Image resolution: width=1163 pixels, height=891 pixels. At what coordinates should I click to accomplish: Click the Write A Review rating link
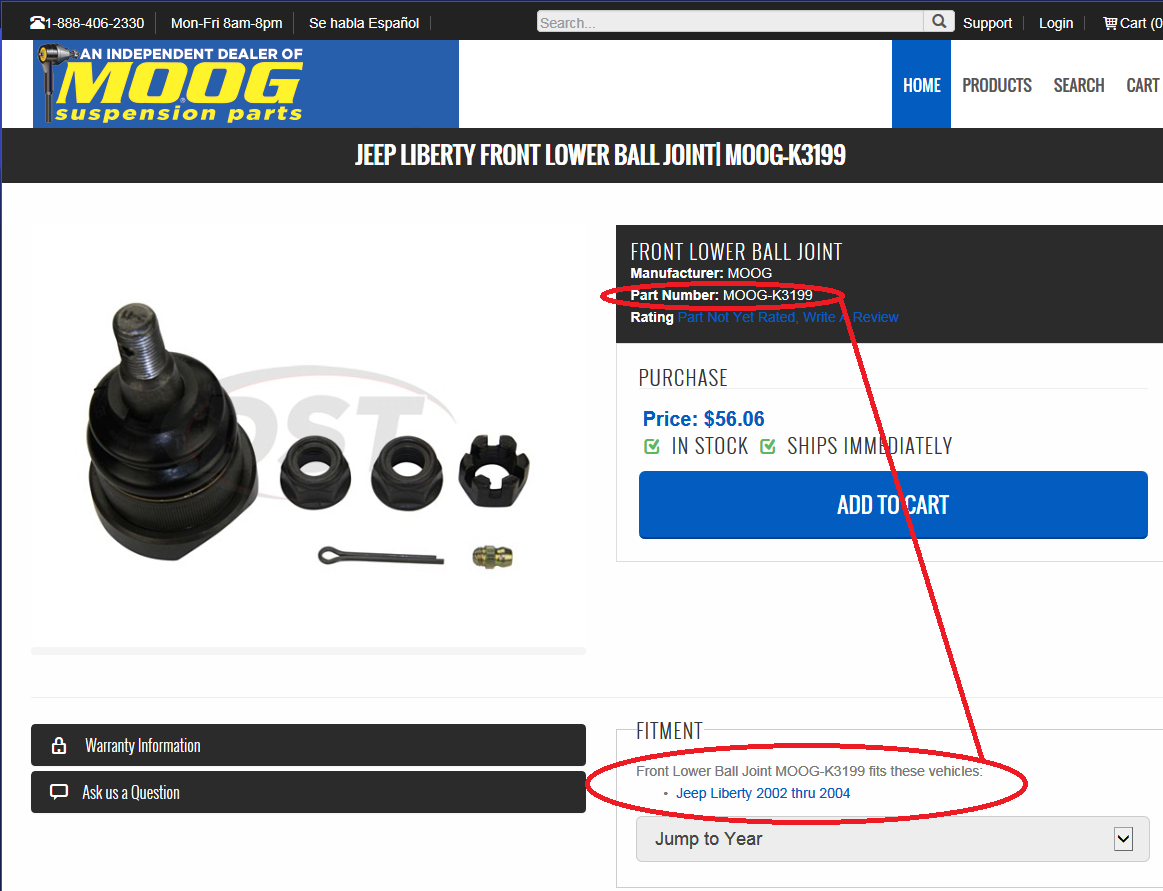[x=850, y=318]
